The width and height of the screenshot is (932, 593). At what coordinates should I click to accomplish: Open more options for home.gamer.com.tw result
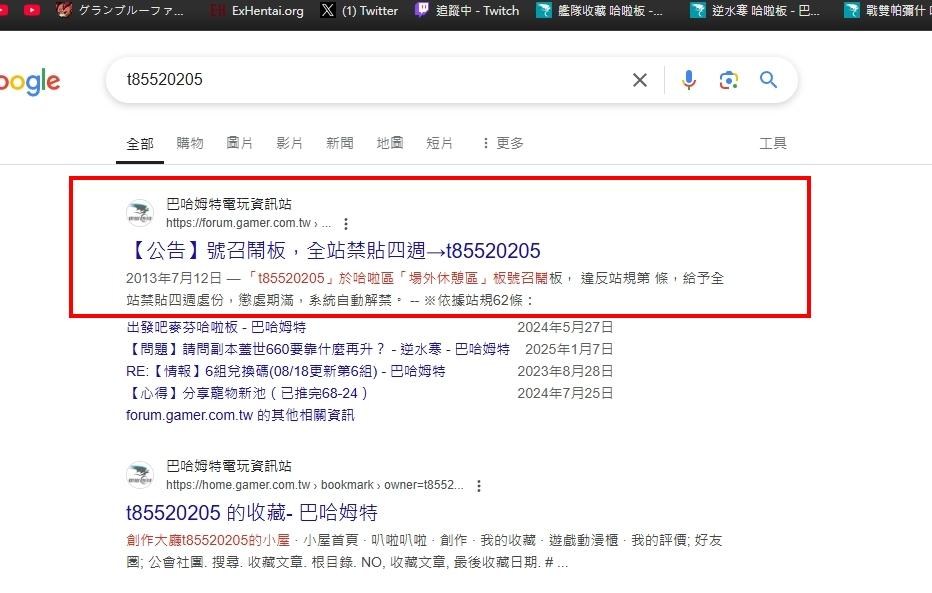479,485
